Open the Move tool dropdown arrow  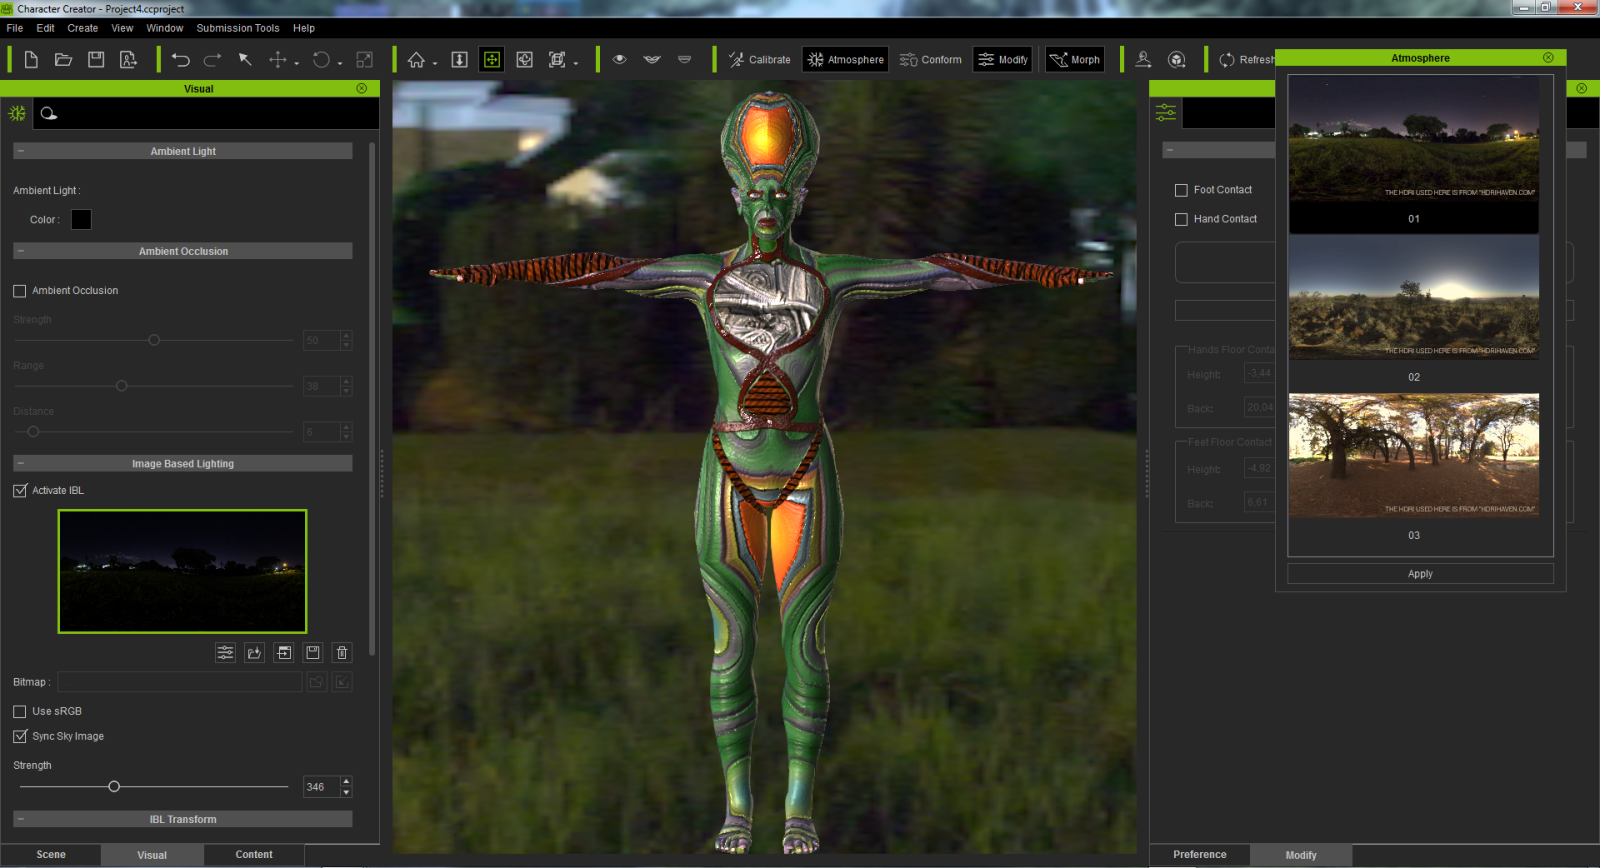(297, 63)
